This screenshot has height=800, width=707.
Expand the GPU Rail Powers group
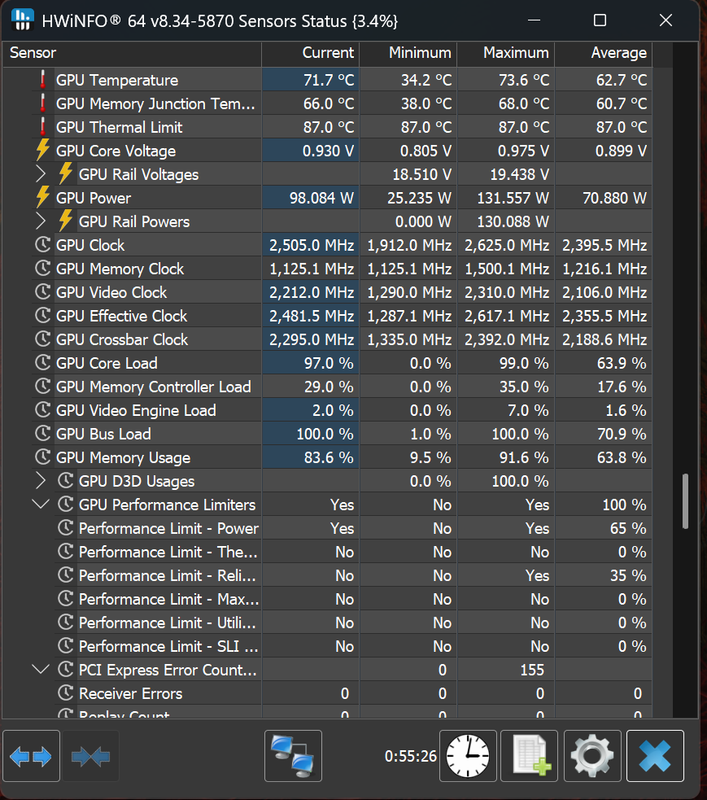[41, 221]
